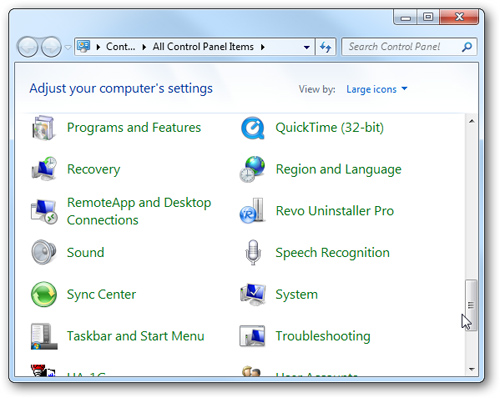Maximize the Control Panel window
500x398 pixels.
tap(428, 17)
